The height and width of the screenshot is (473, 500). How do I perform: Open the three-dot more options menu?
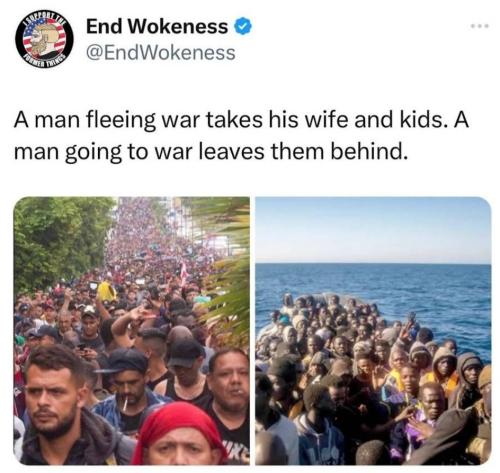(x=480, y=26)
